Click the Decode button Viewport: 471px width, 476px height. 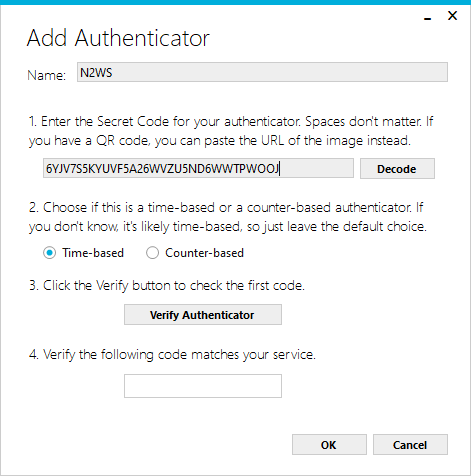click(397, 169)
